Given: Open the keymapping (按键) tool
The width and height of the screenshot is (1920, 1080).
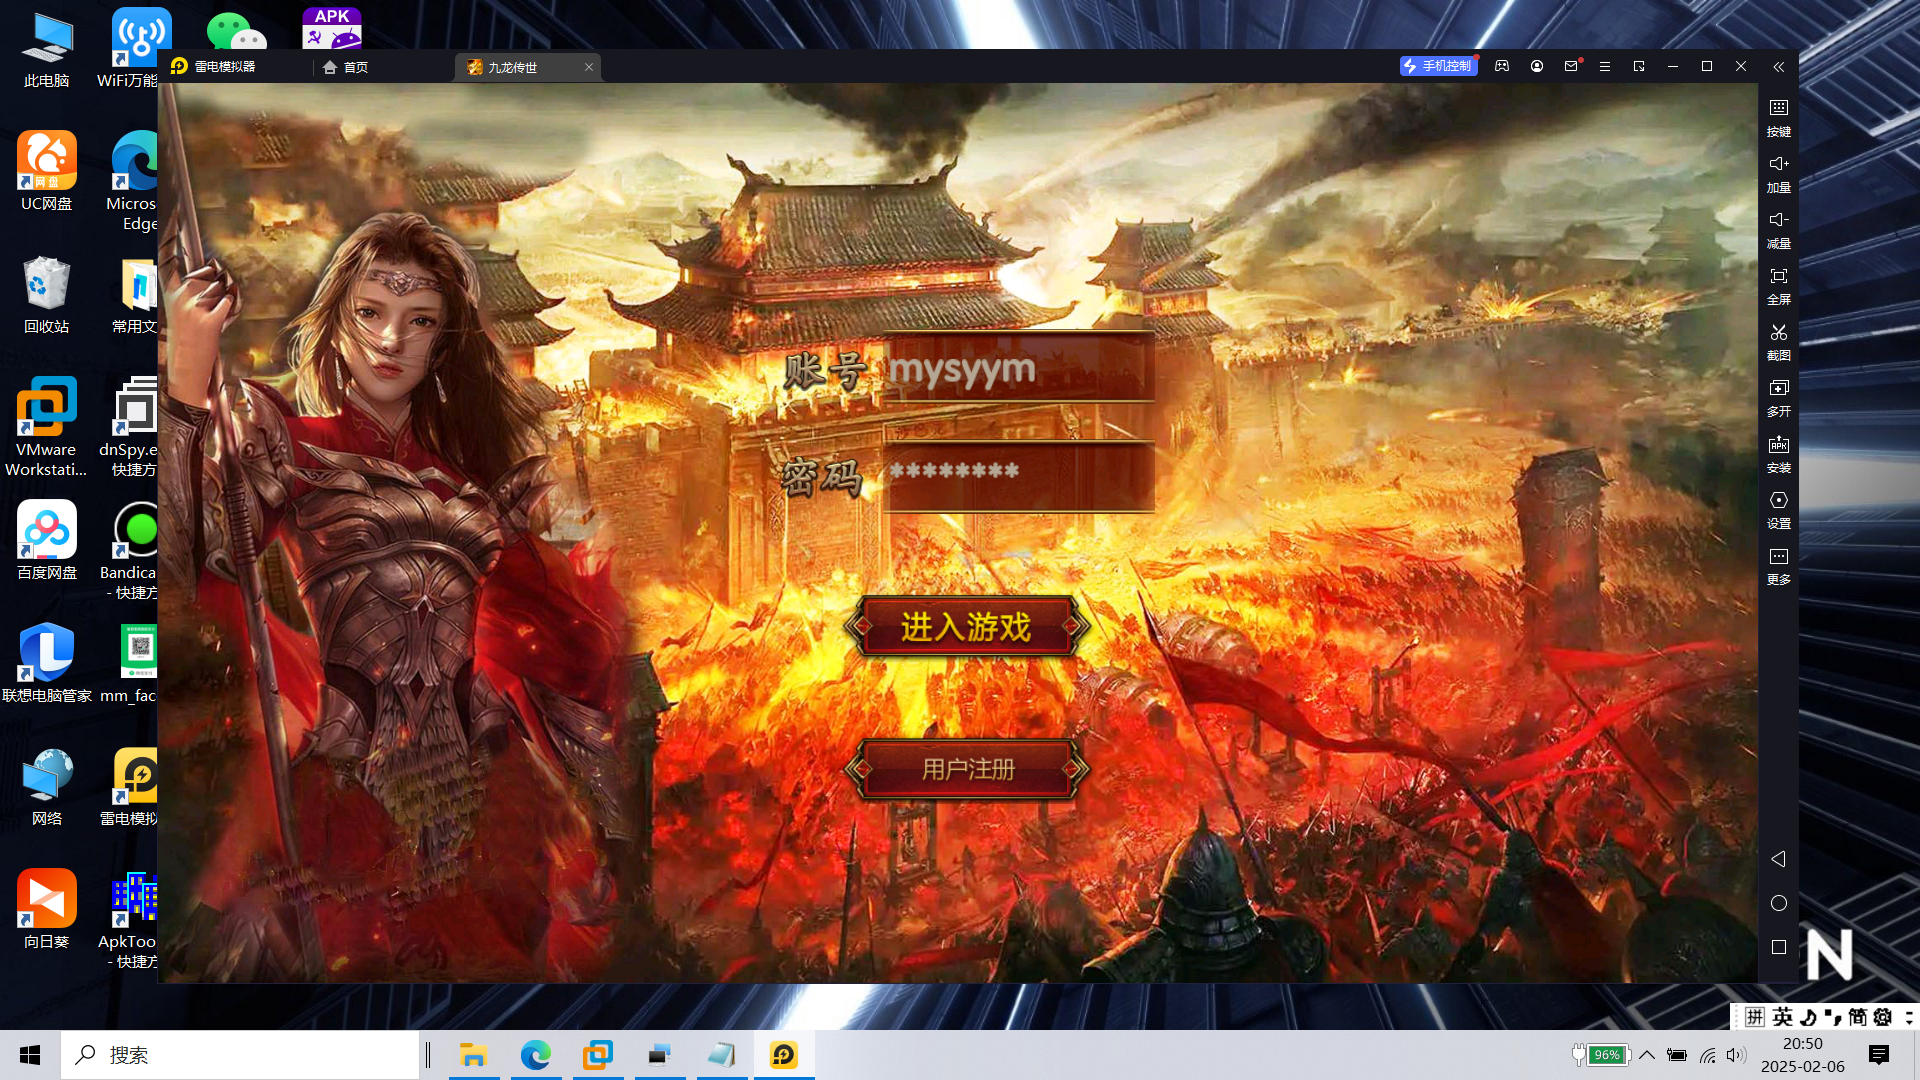Looking at the screenshot, I should tap(1778, 116).
